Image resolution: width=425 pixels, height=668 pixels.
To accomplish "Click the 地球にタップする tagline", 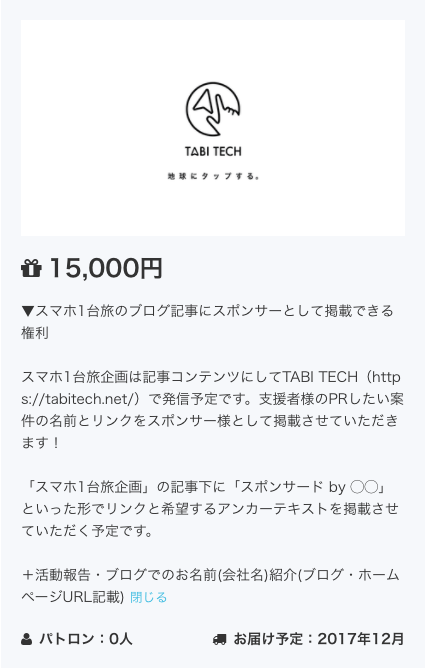I will [213, 176].
